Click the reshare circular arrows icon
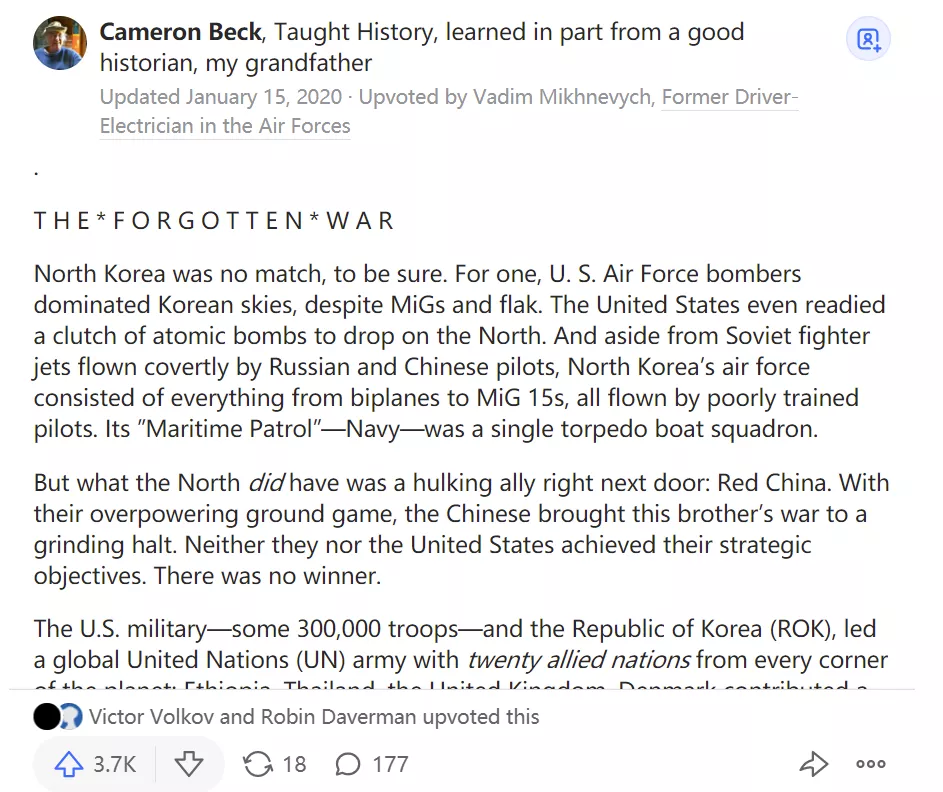The image size is (943, 792). (258, 765)
